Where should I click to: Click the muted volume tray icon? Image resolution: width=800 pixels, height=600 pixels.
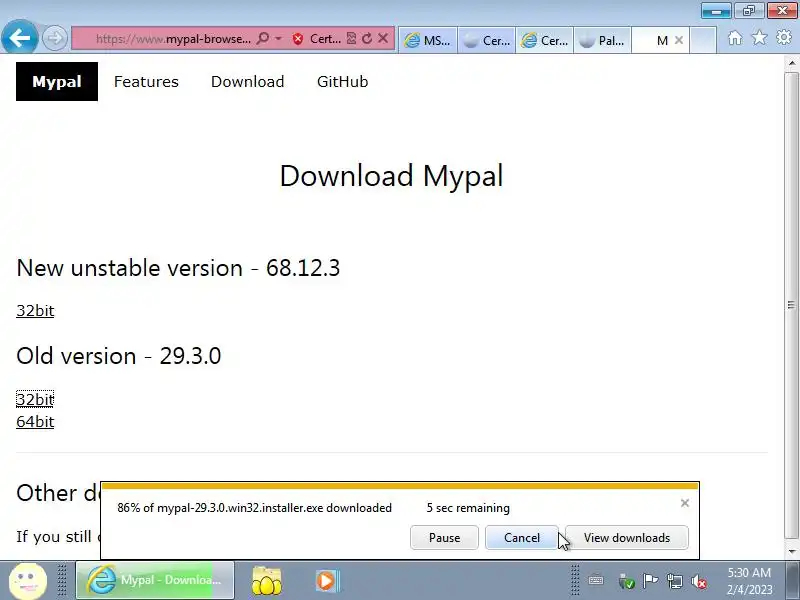click(x=698, y=581)
